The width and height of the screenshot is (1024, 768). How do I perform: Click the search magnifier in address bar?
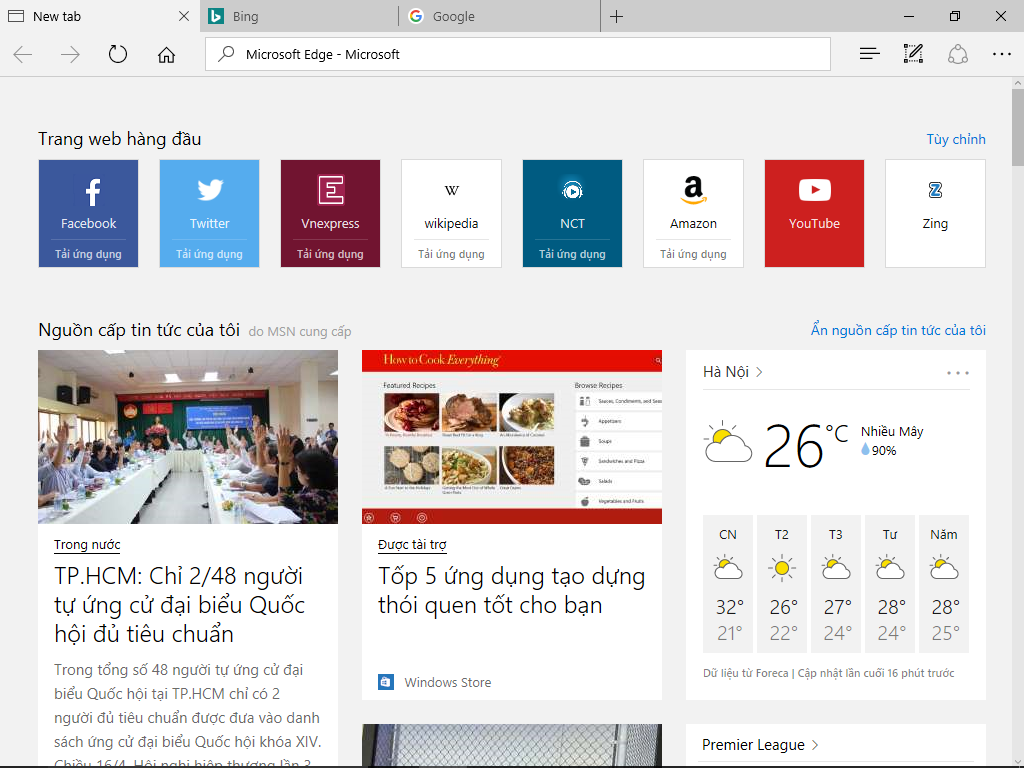click(x=226, y=54)
